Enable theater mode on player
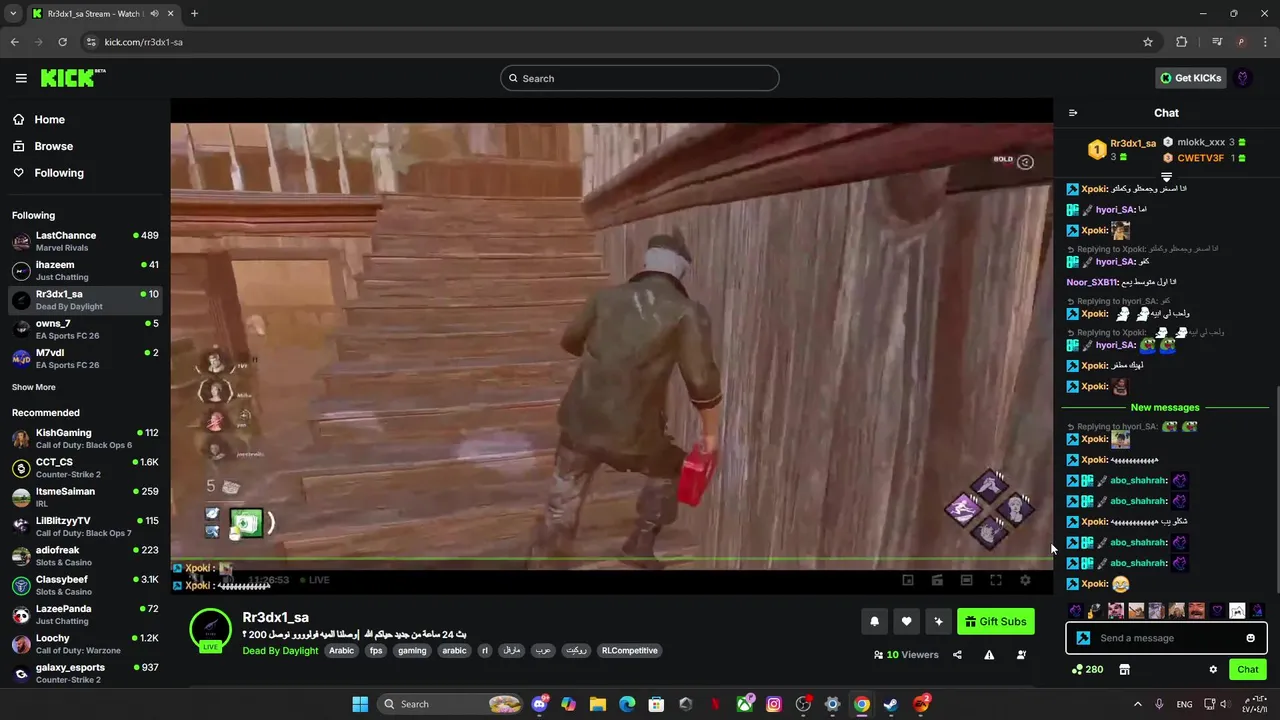 (x=966, y=580)
